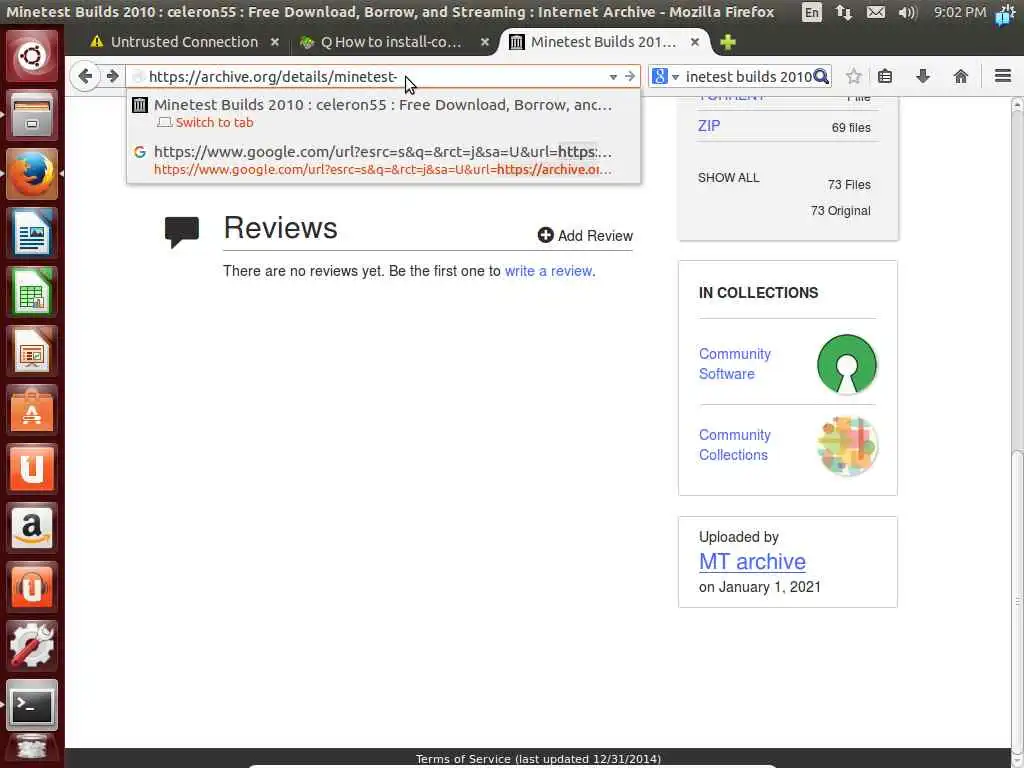Click SHOW ALL files link

(x=729, y=178)
